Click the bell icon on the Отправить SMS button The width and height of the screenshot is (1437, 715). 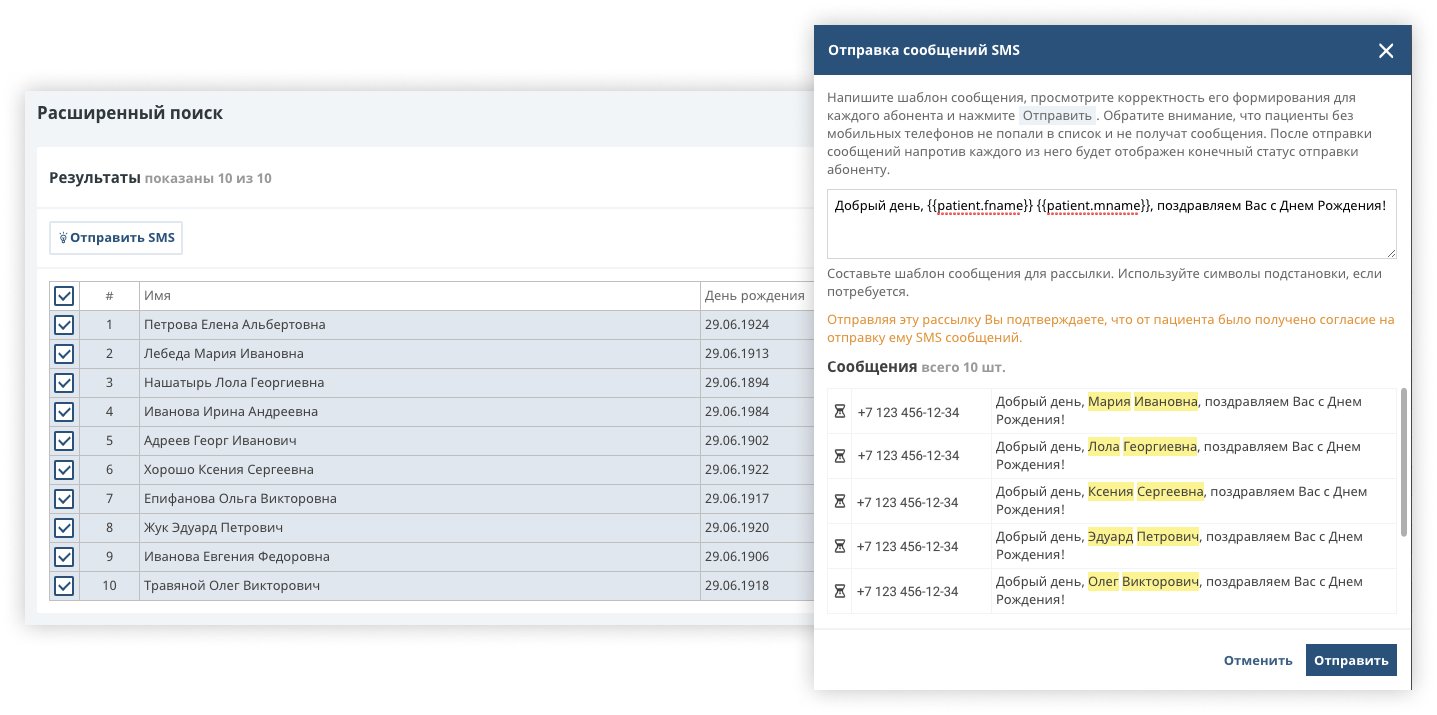[x=61, y=237]
